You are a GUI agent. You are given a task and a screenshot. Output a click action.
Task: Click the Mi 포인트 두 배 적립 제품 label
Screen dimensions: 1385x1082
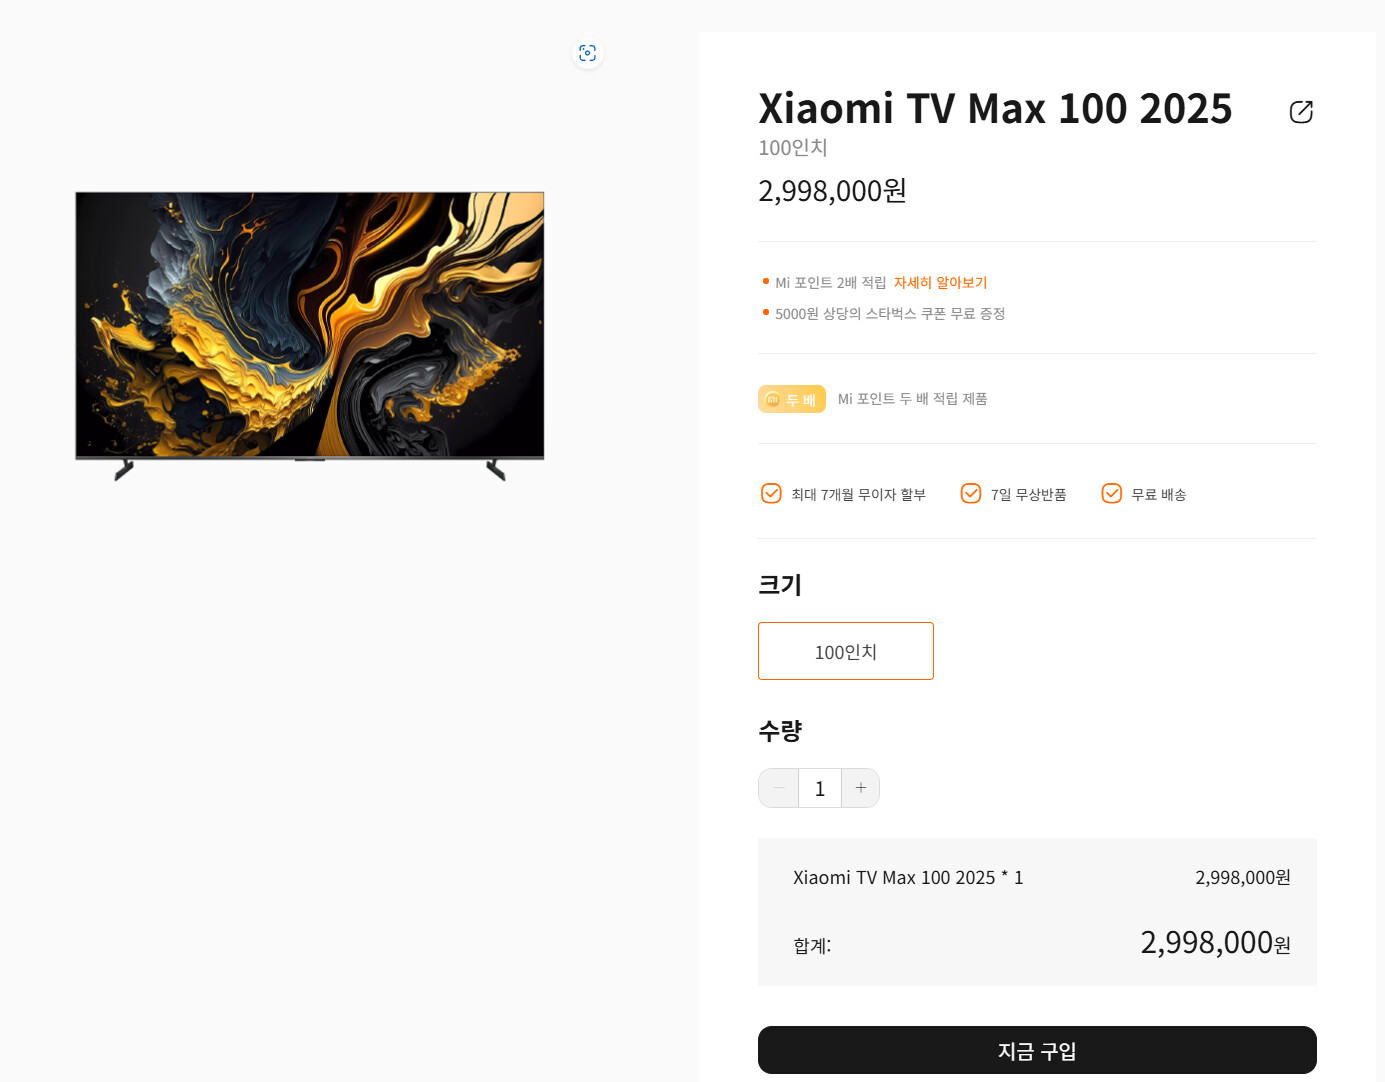pos(912,399)
